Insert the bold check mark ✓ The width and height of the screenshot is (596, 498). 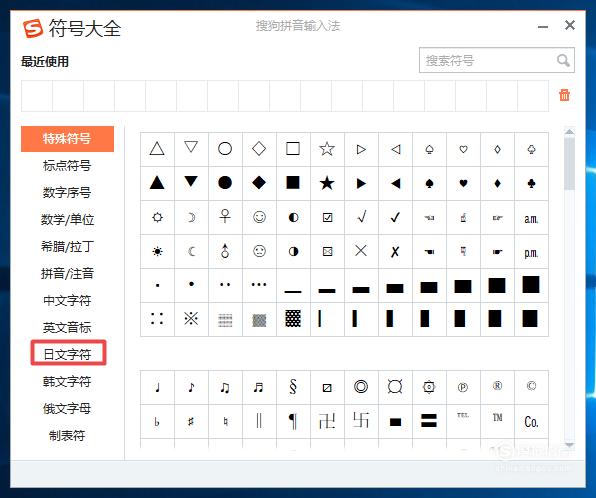pos(395,217)
